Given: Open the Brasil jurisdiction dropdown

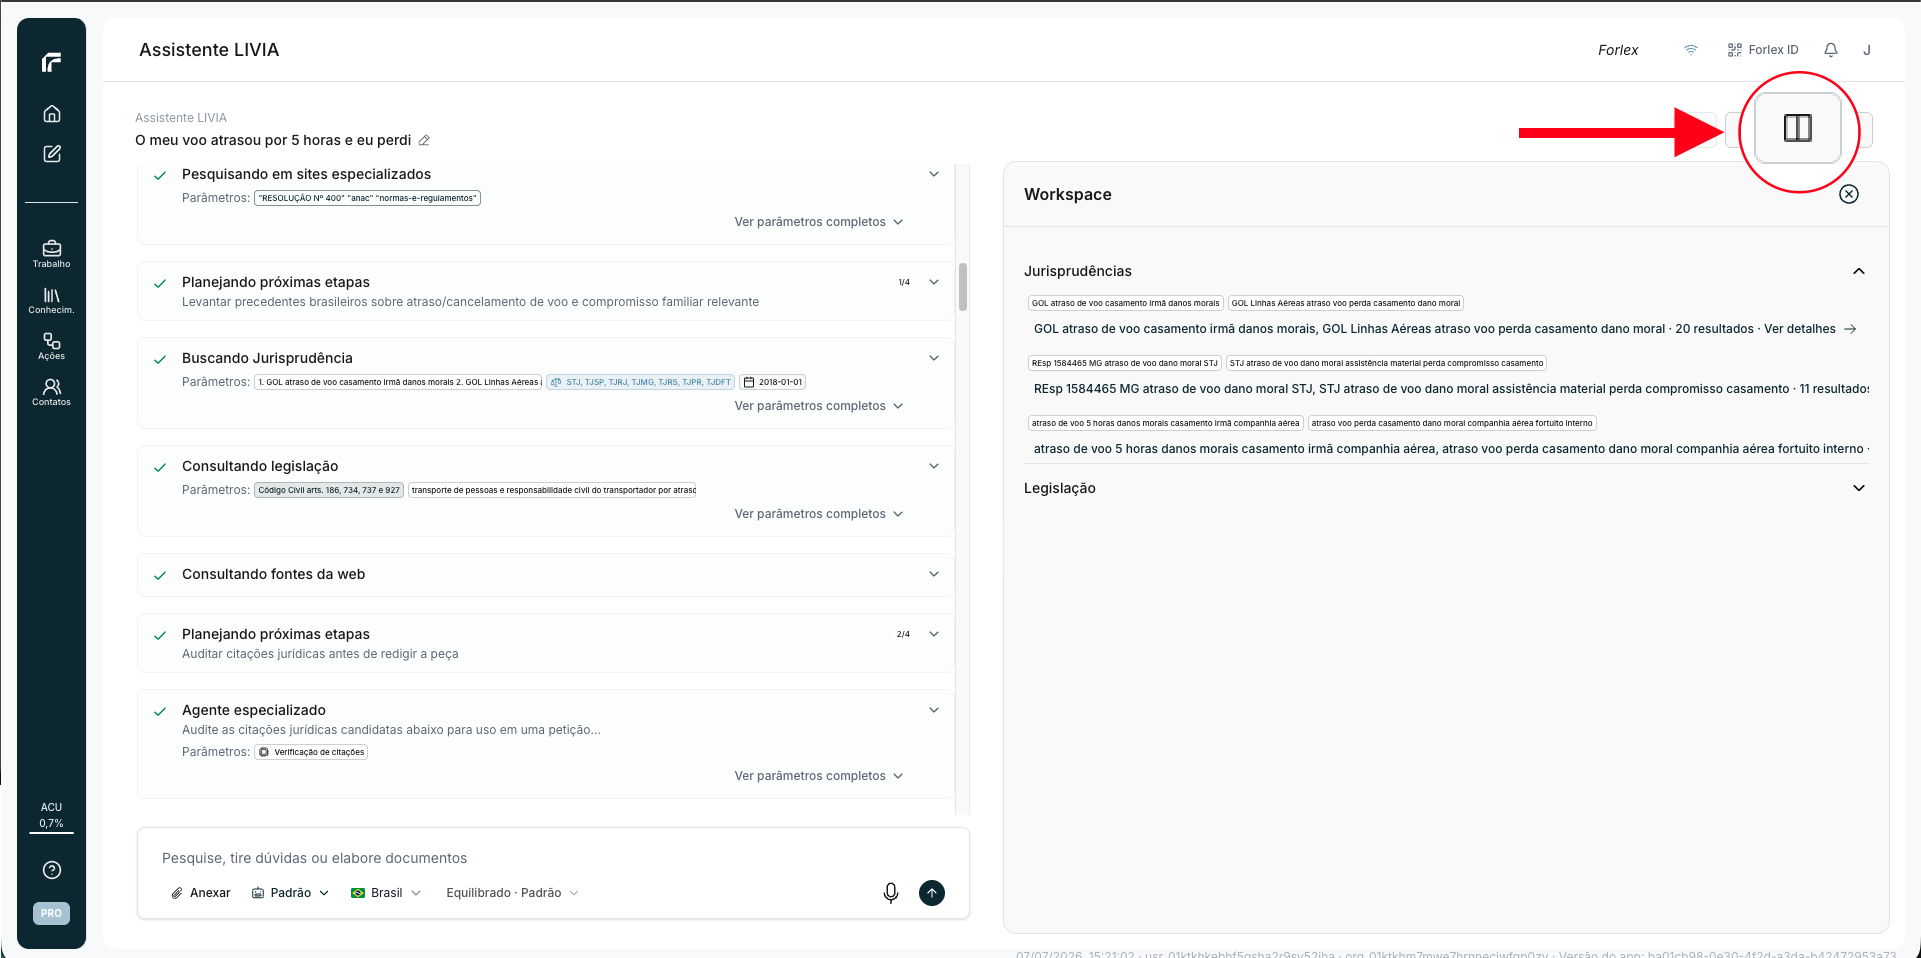Looking at the screenshot, I should click(386, 893).
